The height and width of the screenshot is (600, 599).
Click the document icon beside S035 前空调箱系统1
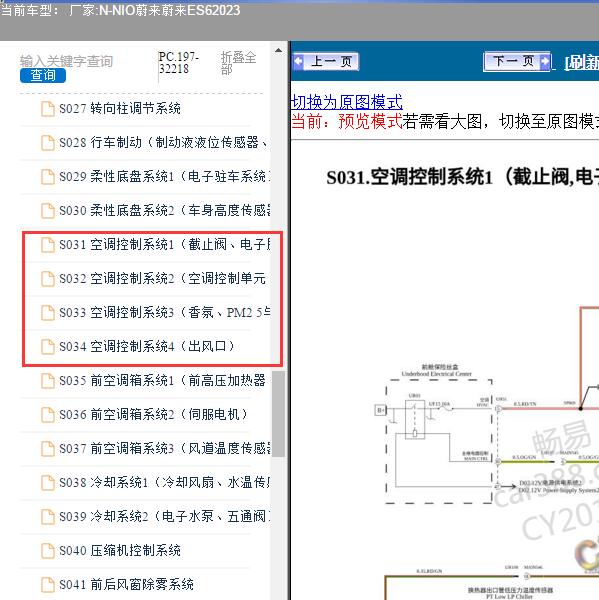(x=48, y=381)
